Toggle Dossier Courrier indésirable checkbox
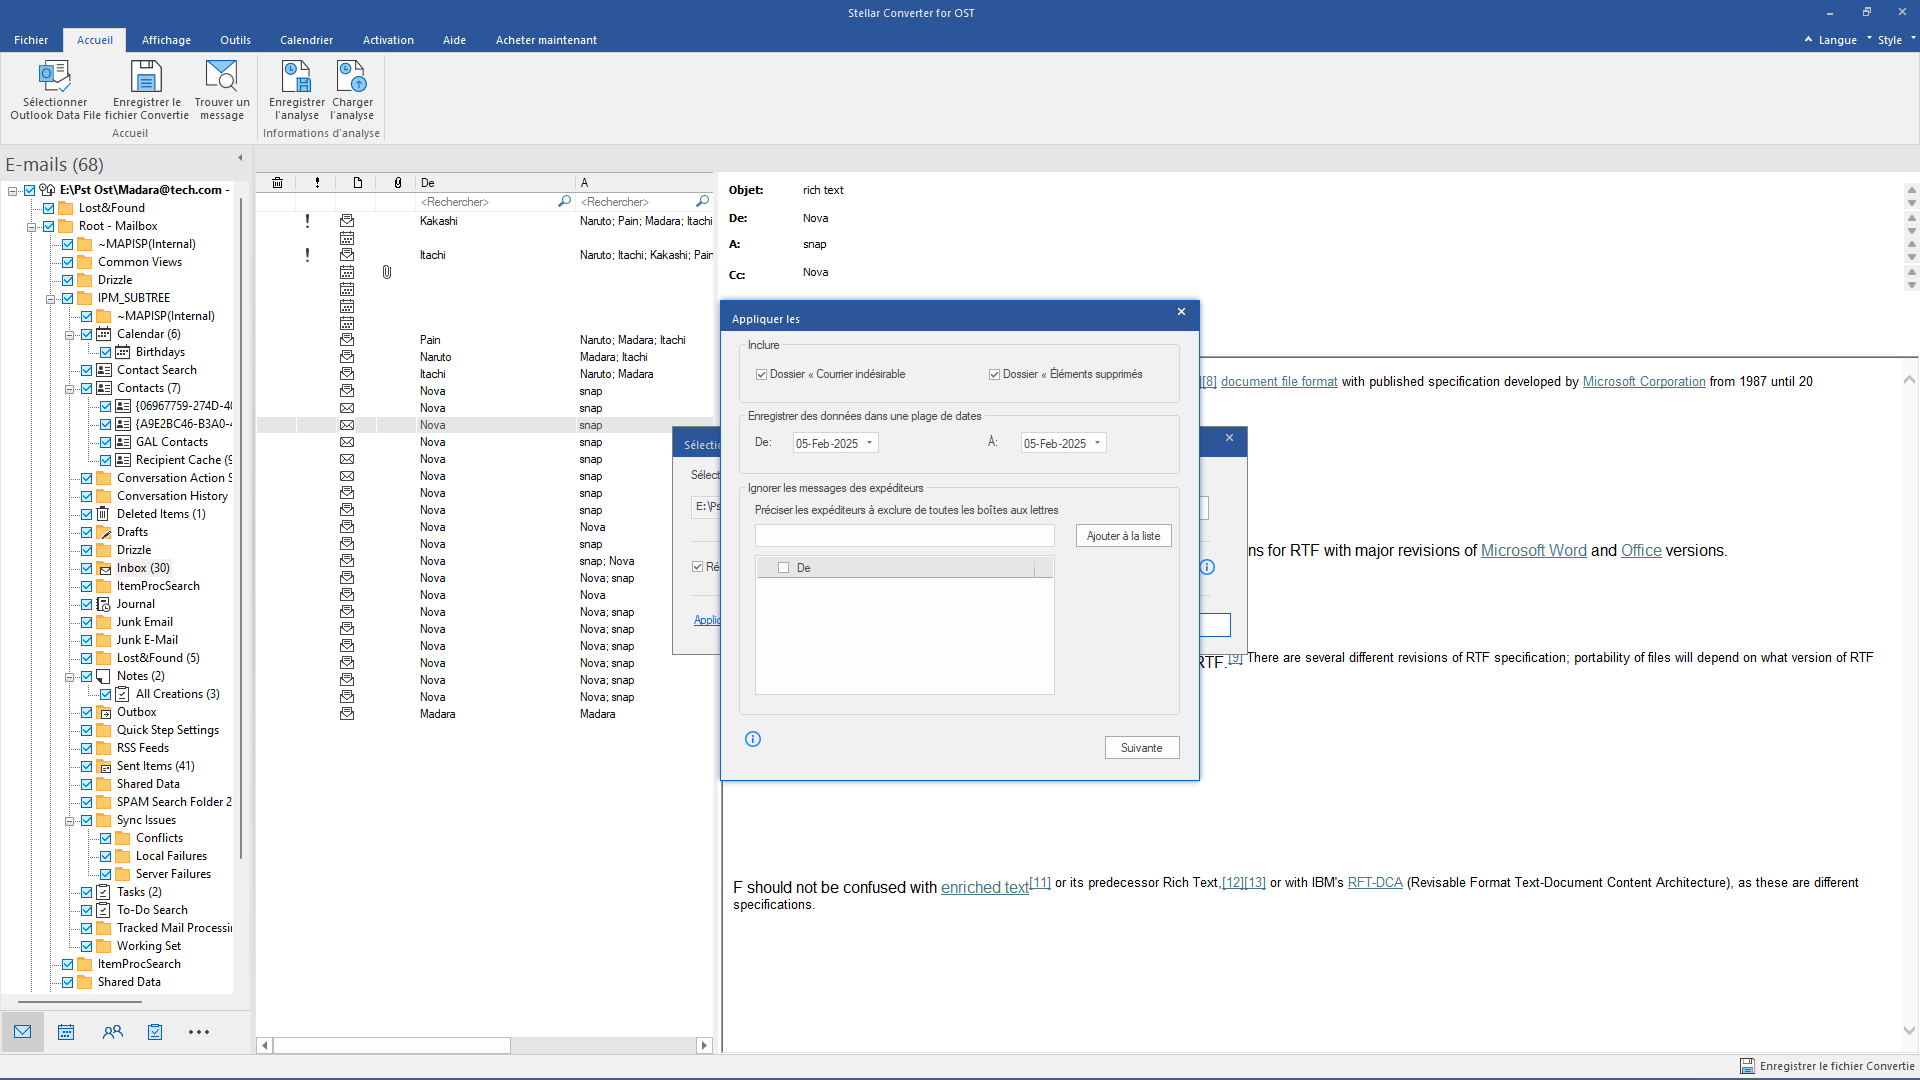 click(x=762, y=373)
